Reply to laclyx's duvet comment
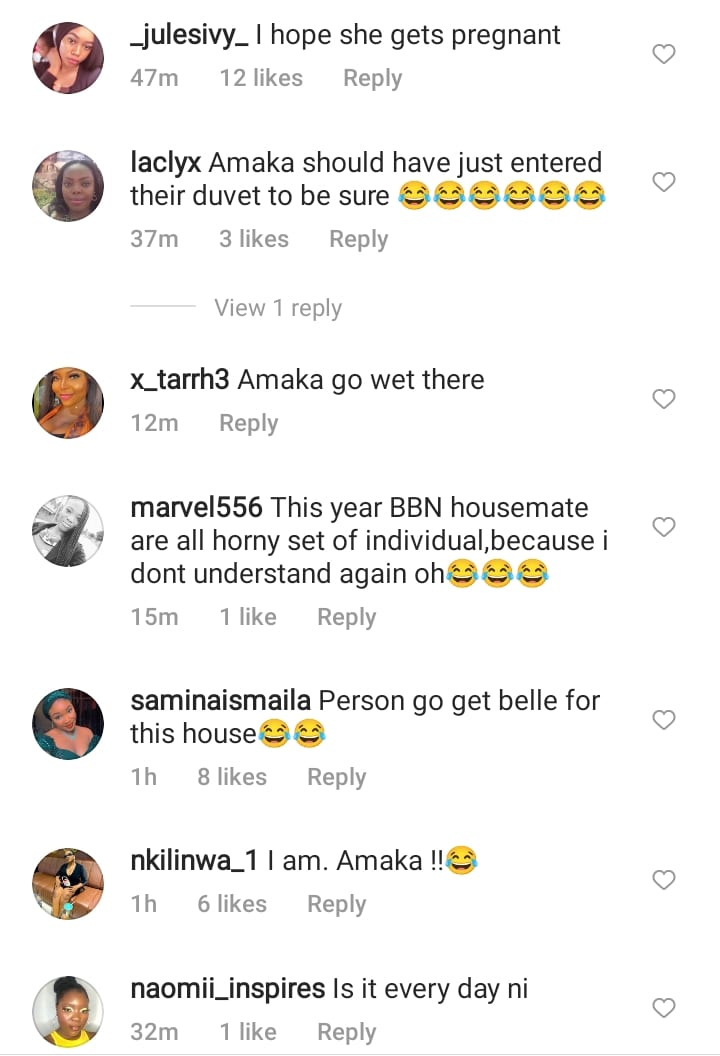The width and height of the screenshot is (720, 1056). pyautogui.click(x=358, y=239)
